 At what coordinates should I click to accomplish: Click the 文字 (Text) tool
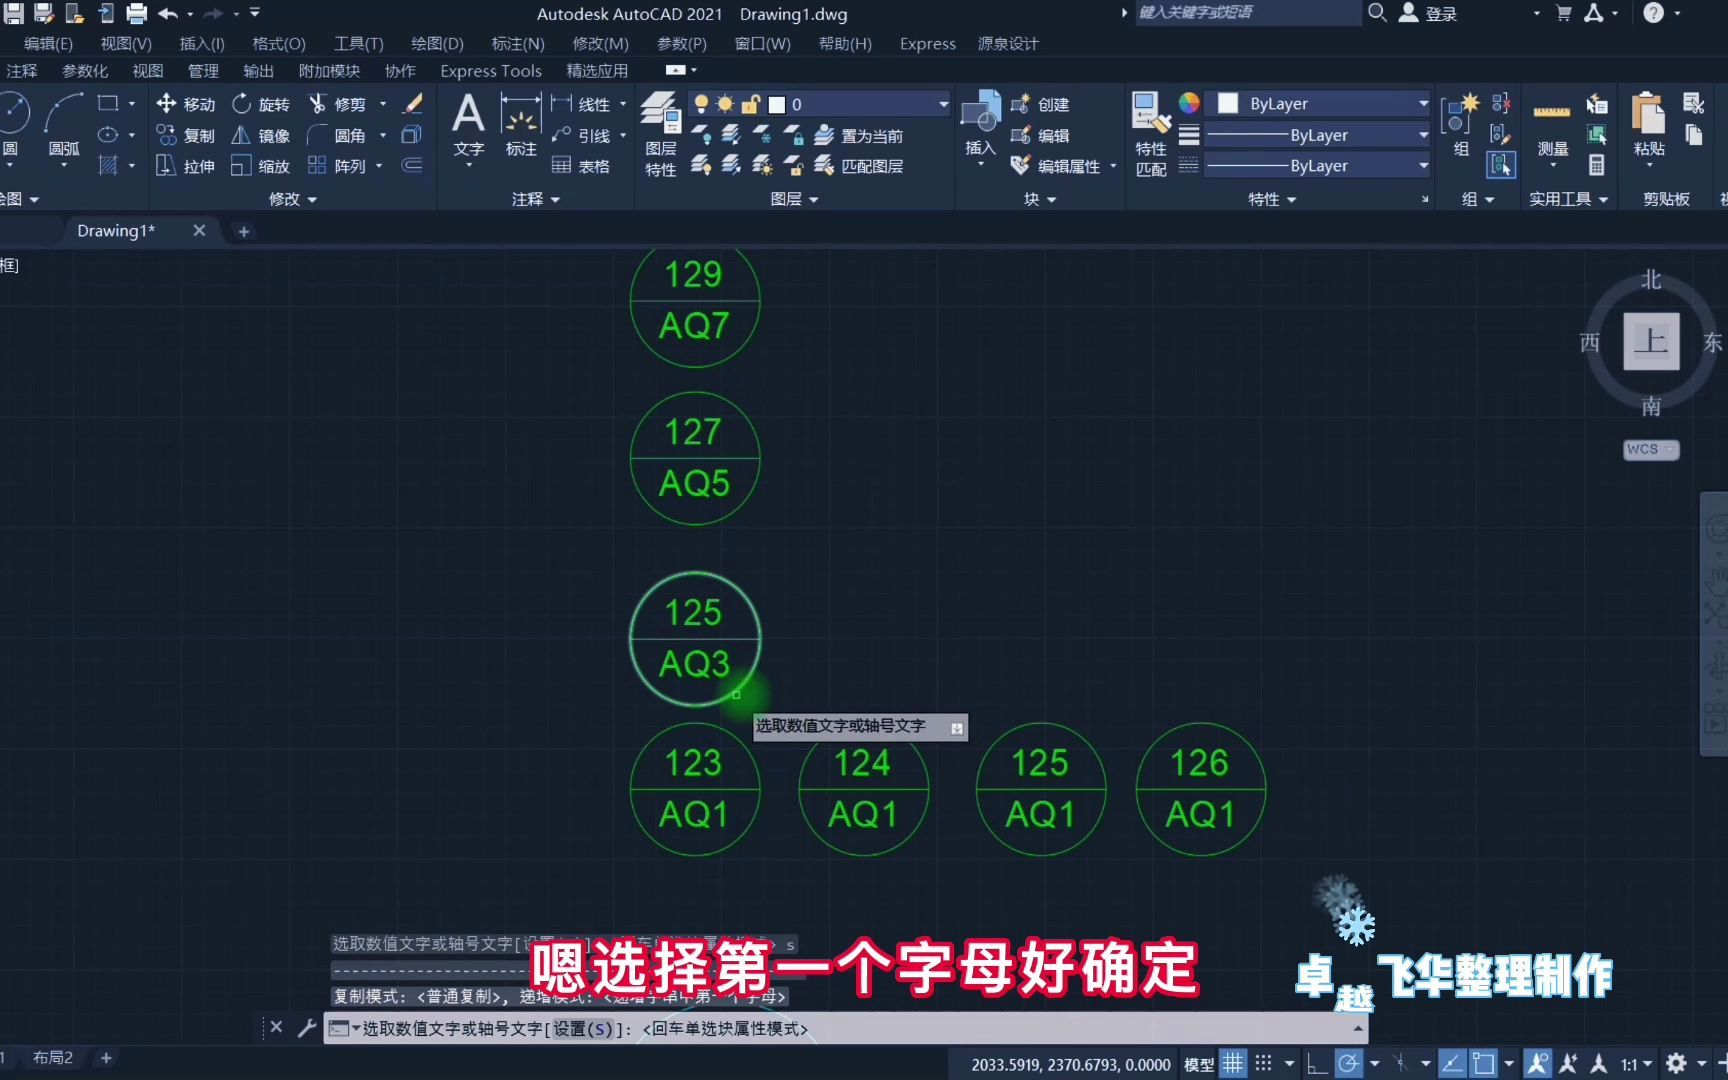[467, 120]
